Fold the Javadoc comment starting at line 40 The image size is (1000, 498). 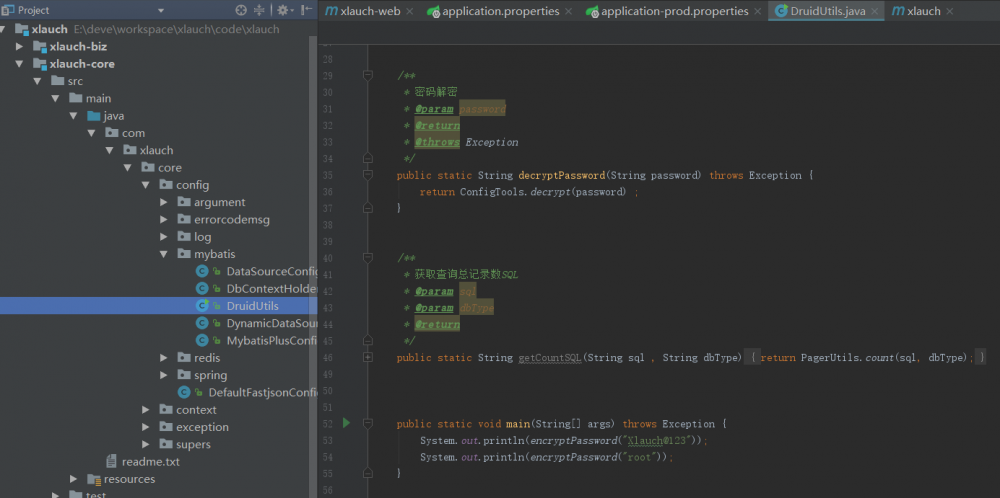pos(367,258)
